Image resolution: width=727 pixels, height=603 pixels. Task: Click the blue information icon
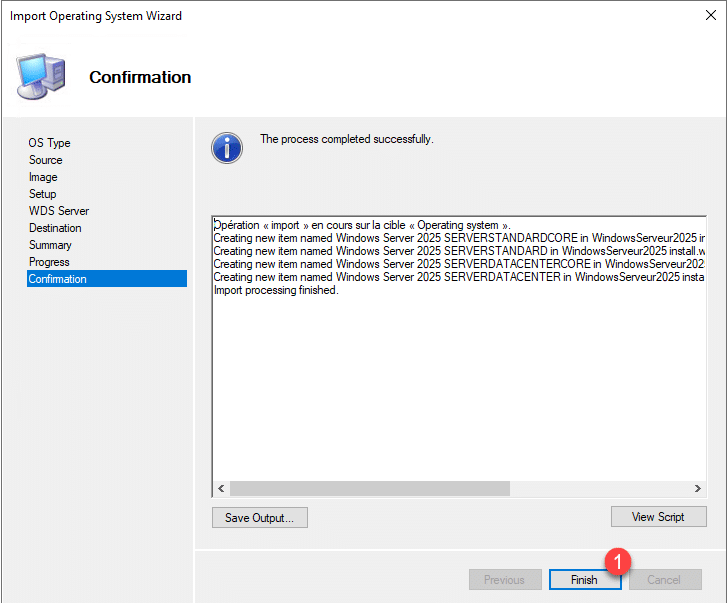click(227, 147)
